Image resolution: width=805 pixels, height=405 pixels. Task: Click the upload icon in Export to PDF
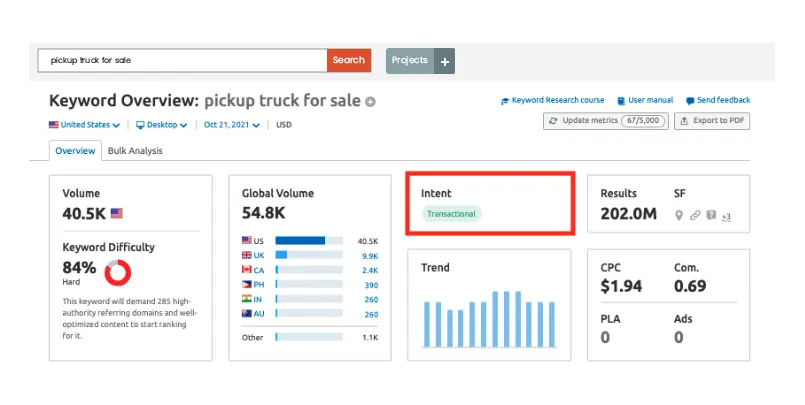pos(684,121)
